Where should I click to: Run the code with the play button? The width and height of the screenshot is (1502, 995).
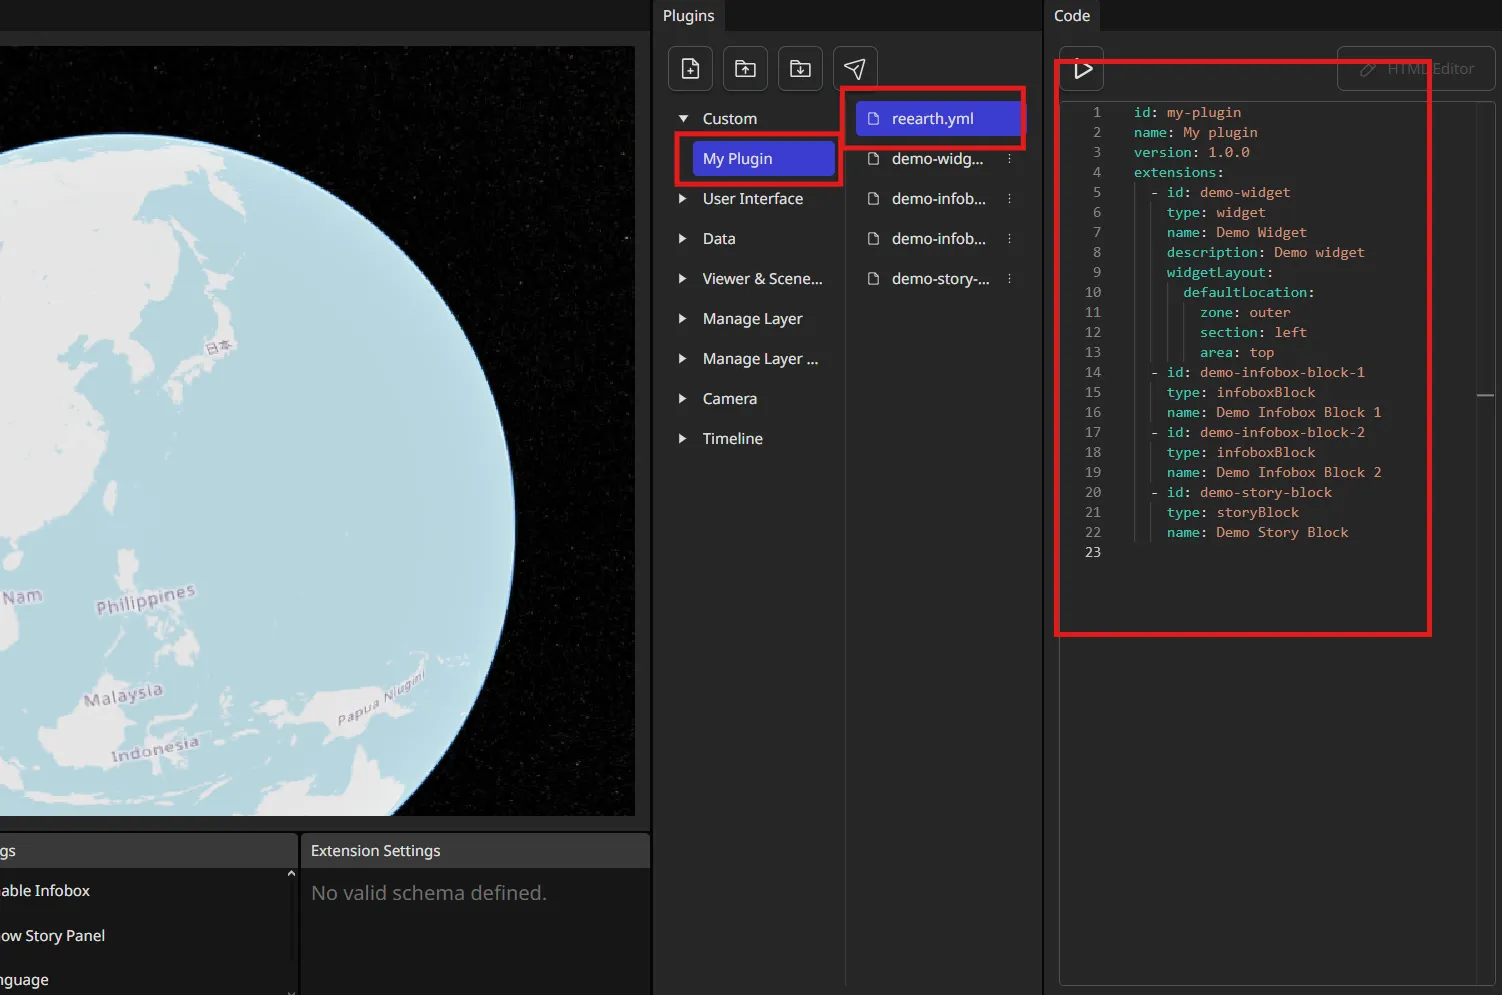[x=1082, y=69]
